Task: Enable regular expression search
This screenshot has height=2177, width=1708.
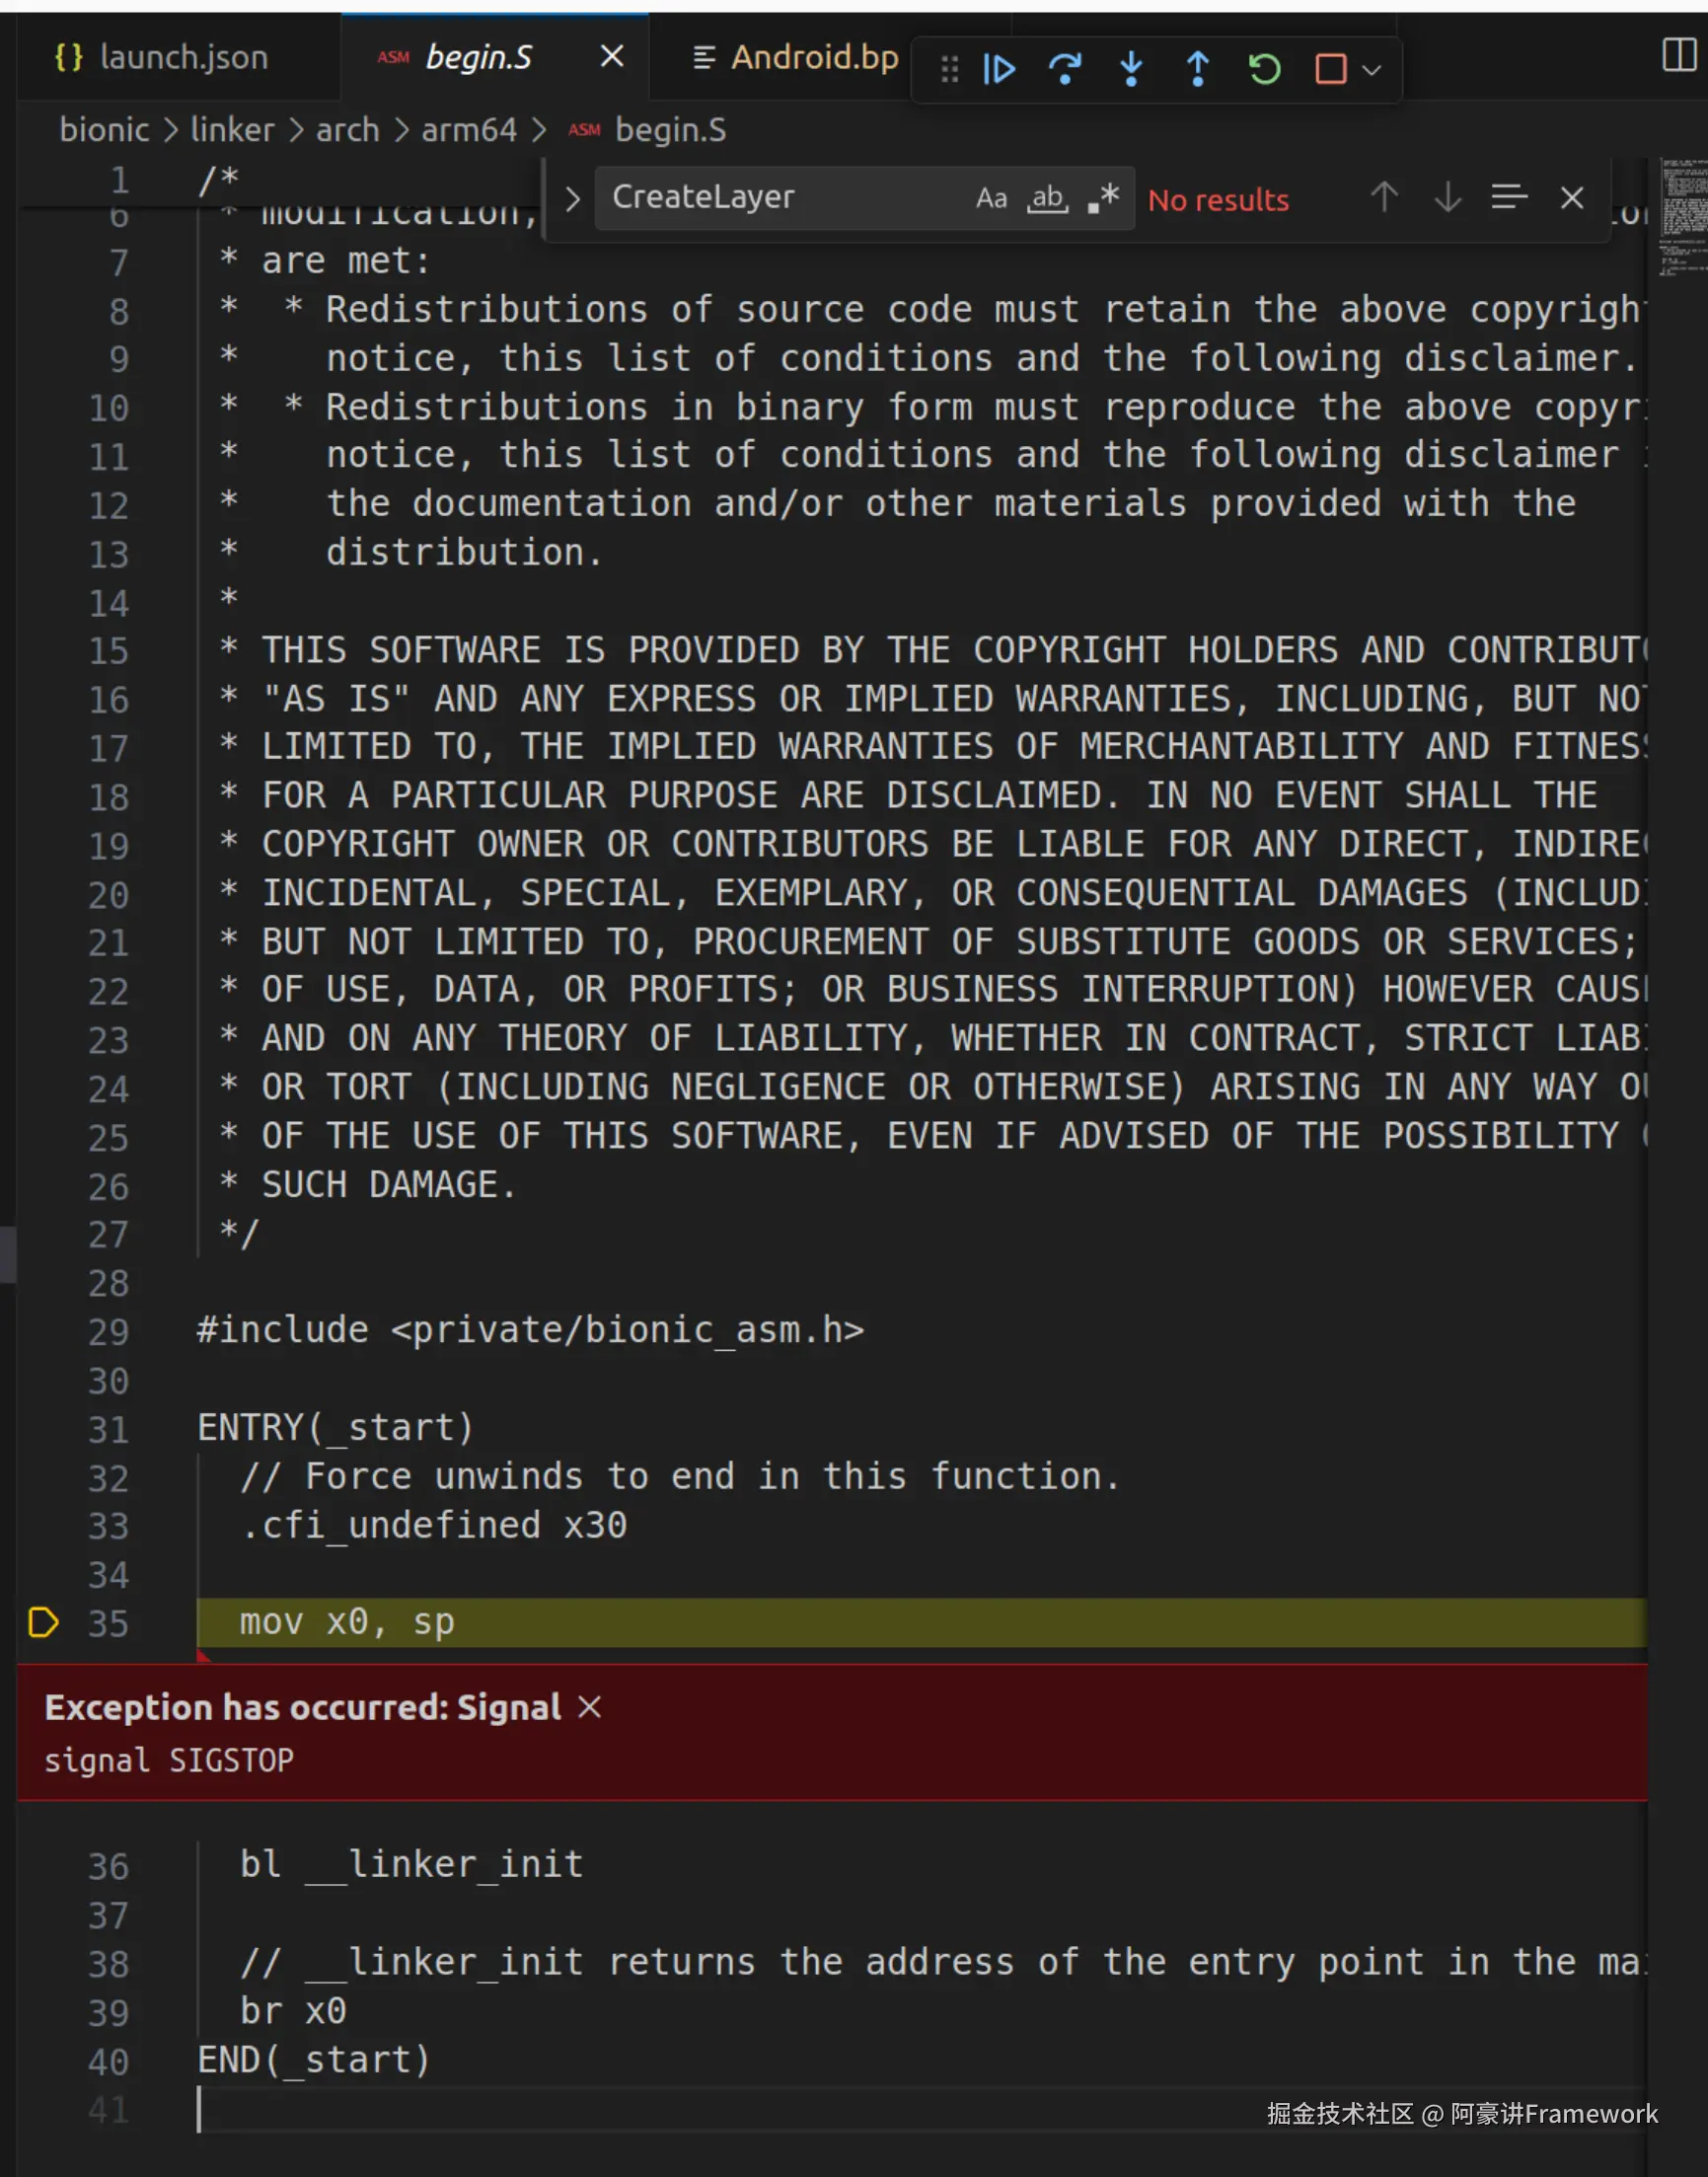Action: click(x=1104, y=198)
